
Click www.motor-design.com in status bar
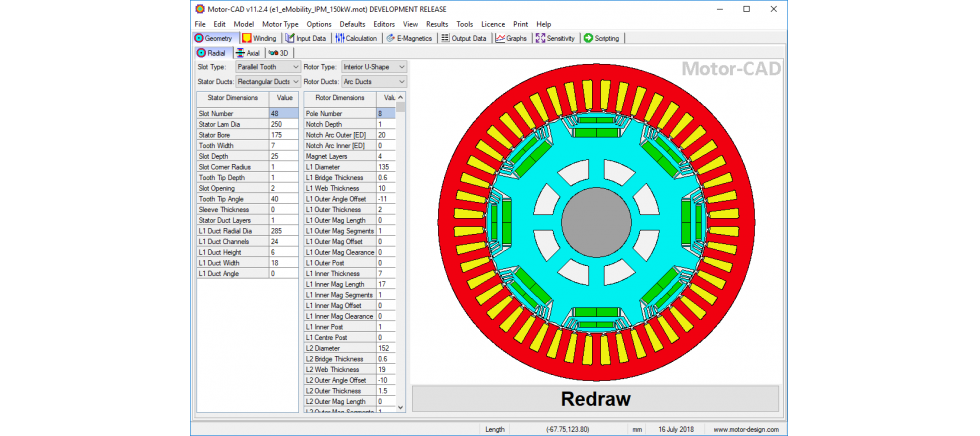(746, 429)
